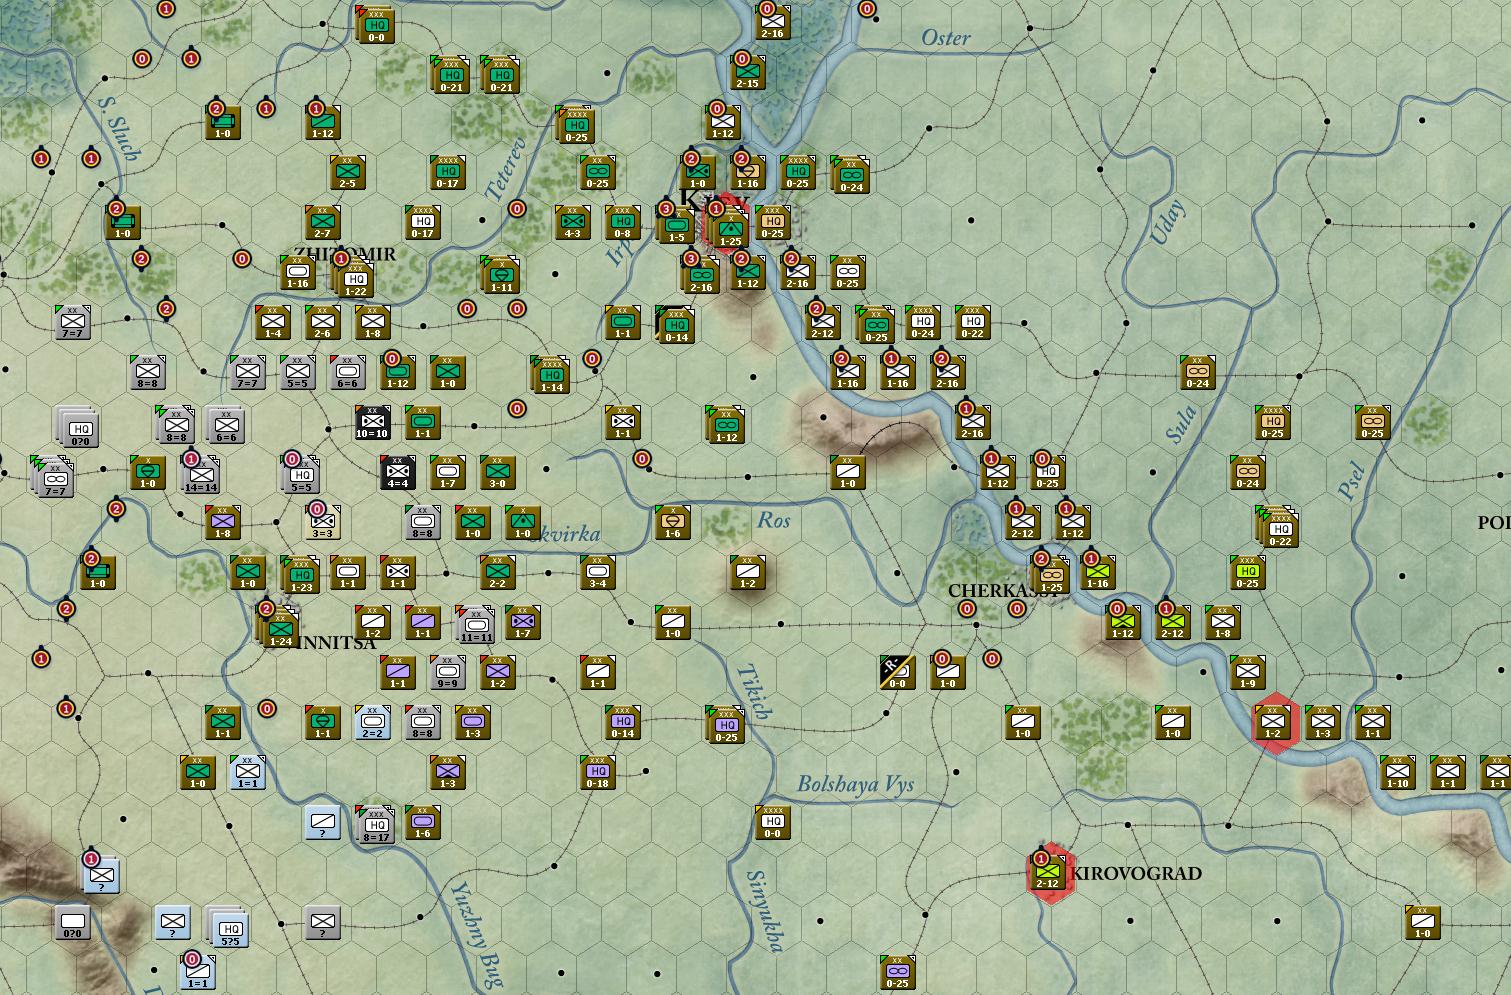Select the green 2-7 infantry counter
The width and height of the screenshot is (1511, 995).
pyautogui.click(x=322, y=222)
